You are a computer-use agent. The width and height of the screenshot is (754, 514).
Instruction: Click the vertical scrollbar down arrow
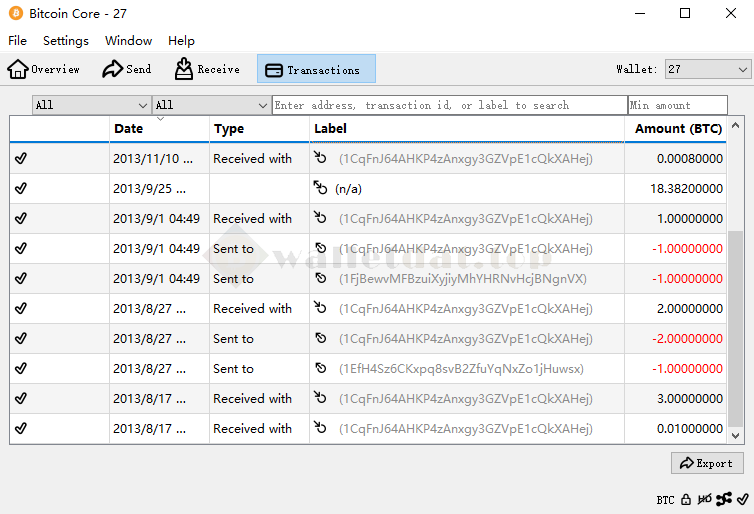point(736,436)
